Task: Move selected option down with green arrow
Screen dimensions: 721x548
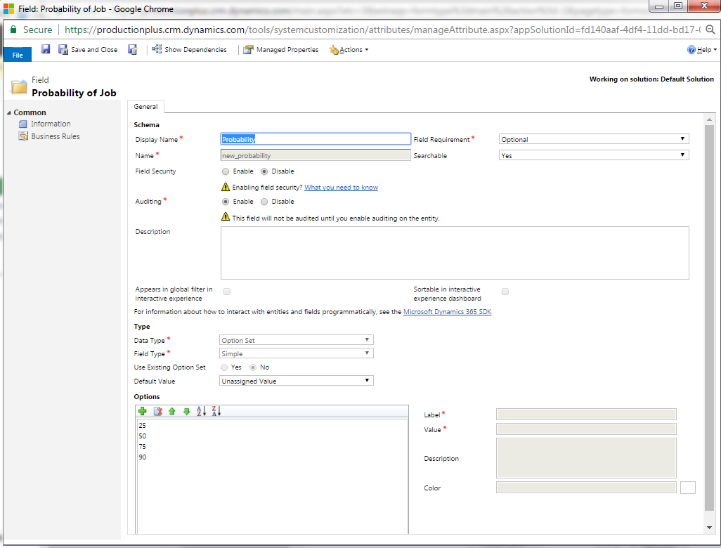Action: [186, 411]
